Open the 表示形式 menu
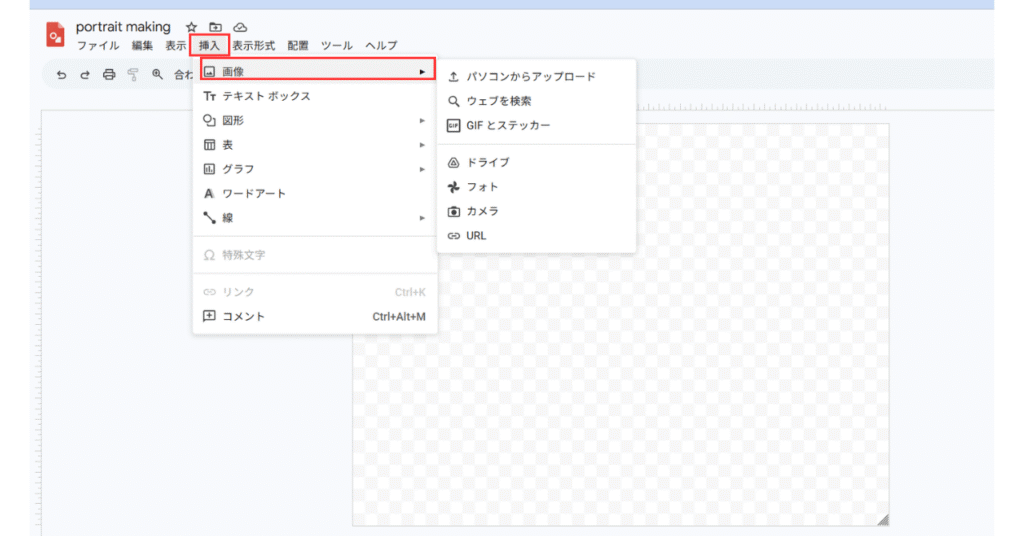This screenshot has height=536, width=1024. coord(254,46)
